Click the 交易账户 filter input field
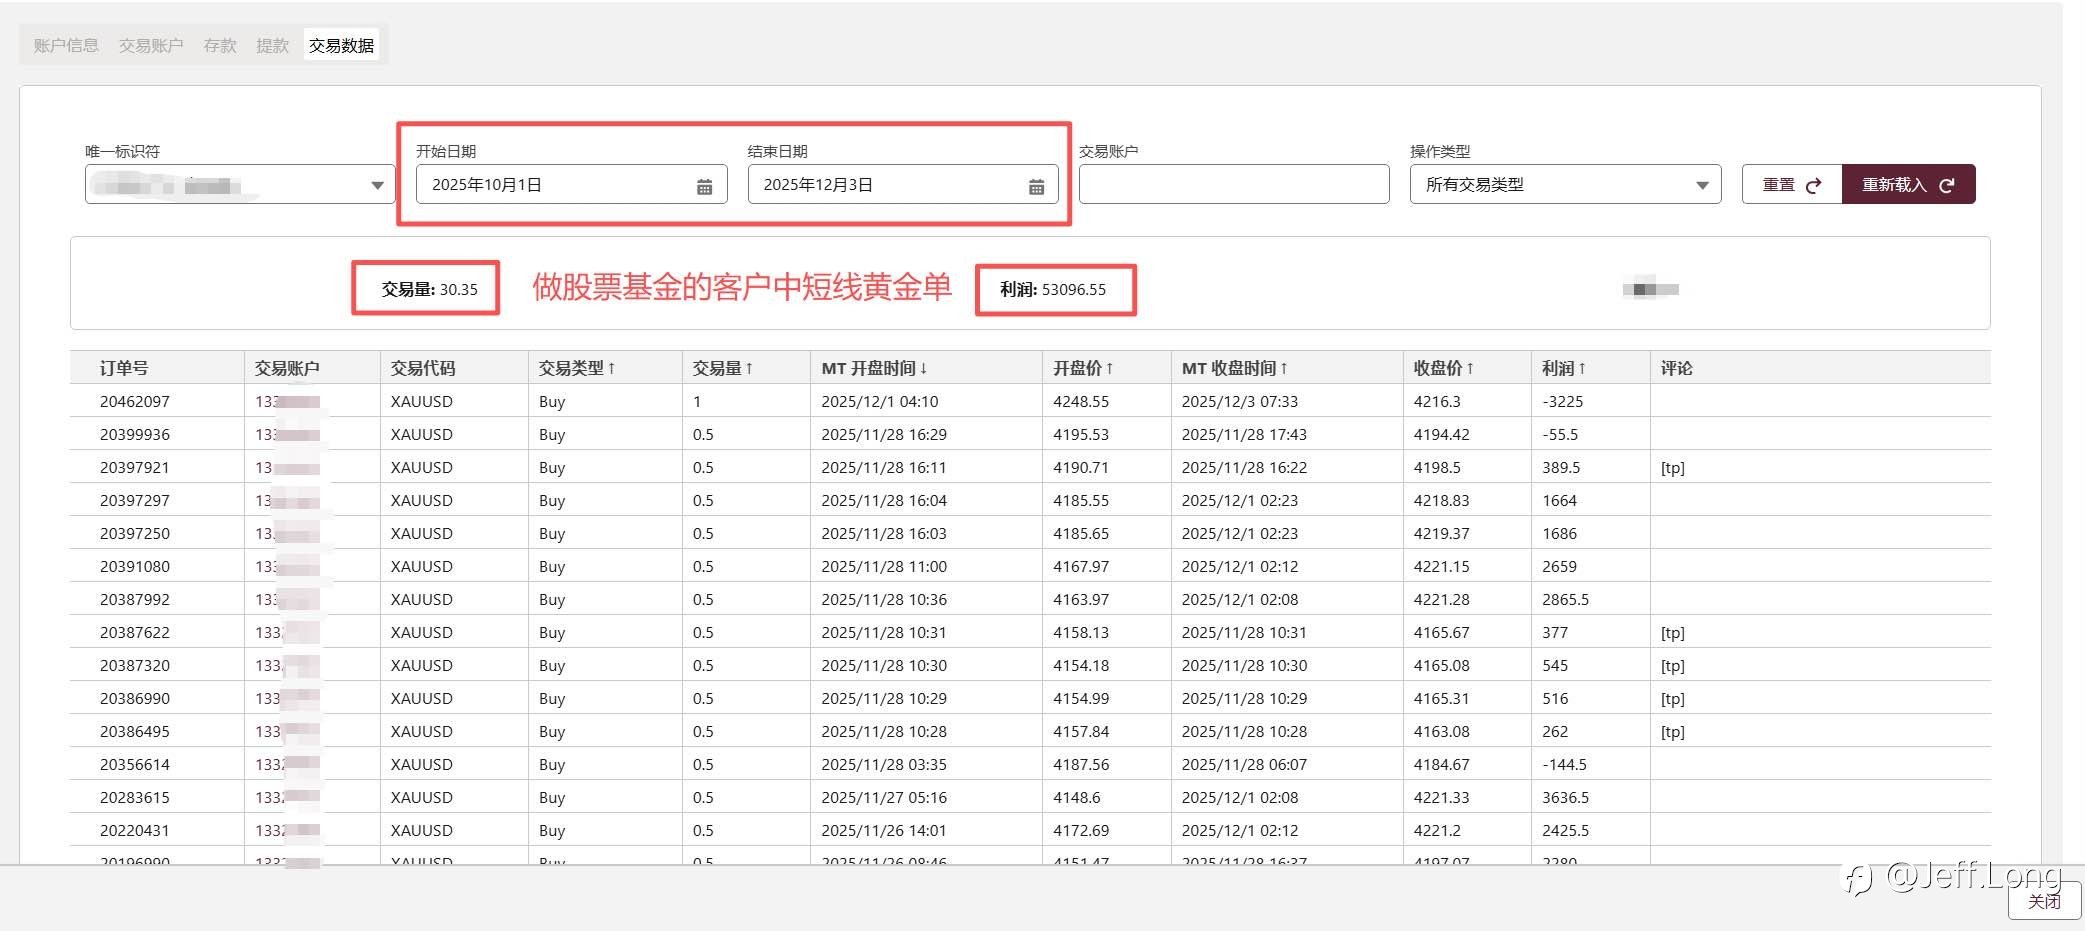Screen dimensions: 2085x931 pos(1233,185)
